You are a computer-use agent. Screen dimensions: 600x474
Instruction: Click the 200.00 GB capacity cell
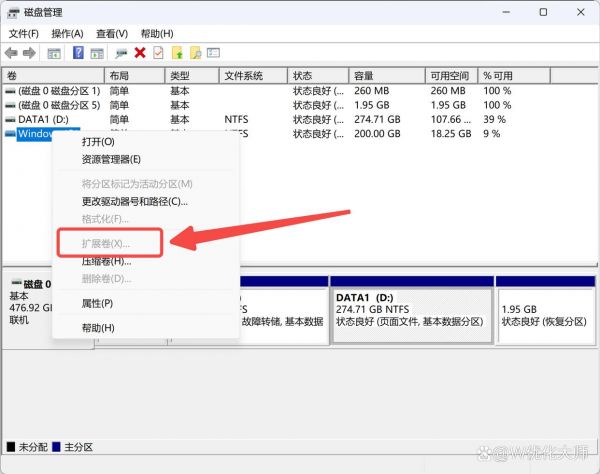pos(377,134)
